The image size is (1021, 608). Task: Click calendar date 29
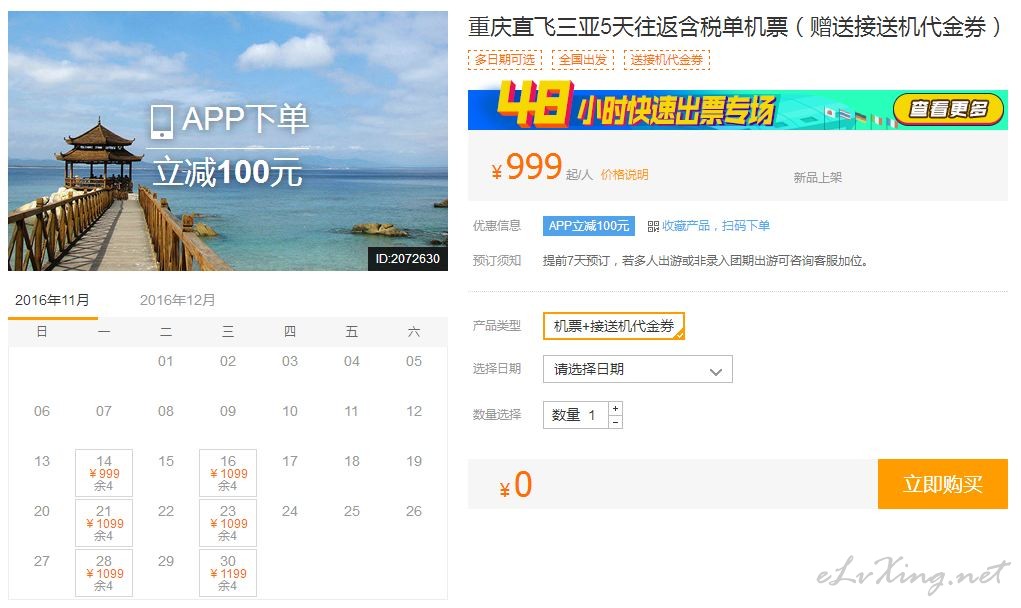pyautogui.click(x=166, y=561)
